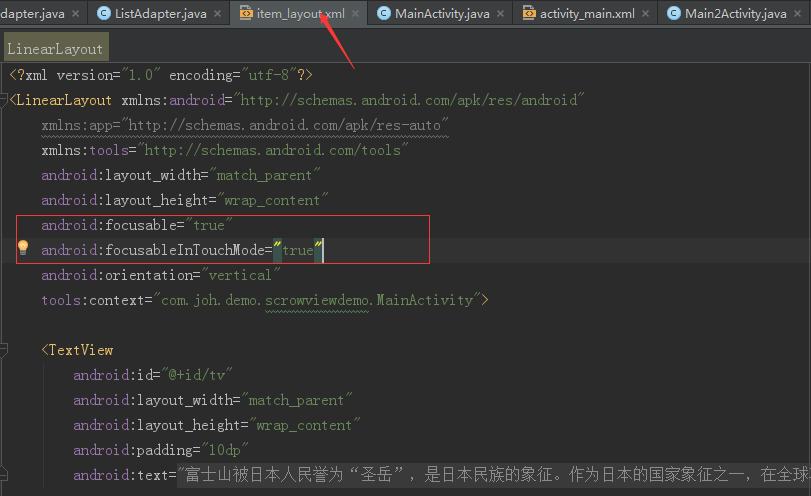Viewport: 811px width, 496px height.
Task: Close the MainActivity.java tab
Action: (501, 14)
